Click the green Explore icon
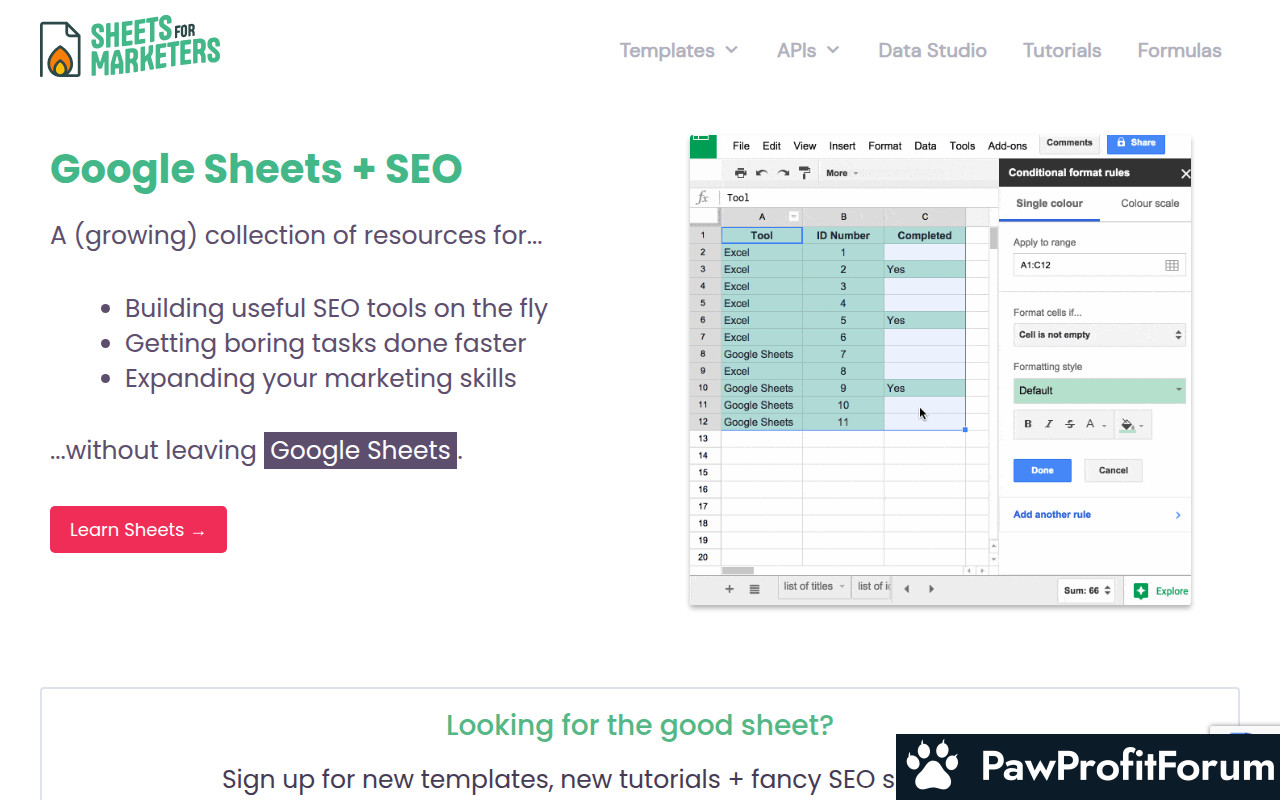 (1141, 591)
